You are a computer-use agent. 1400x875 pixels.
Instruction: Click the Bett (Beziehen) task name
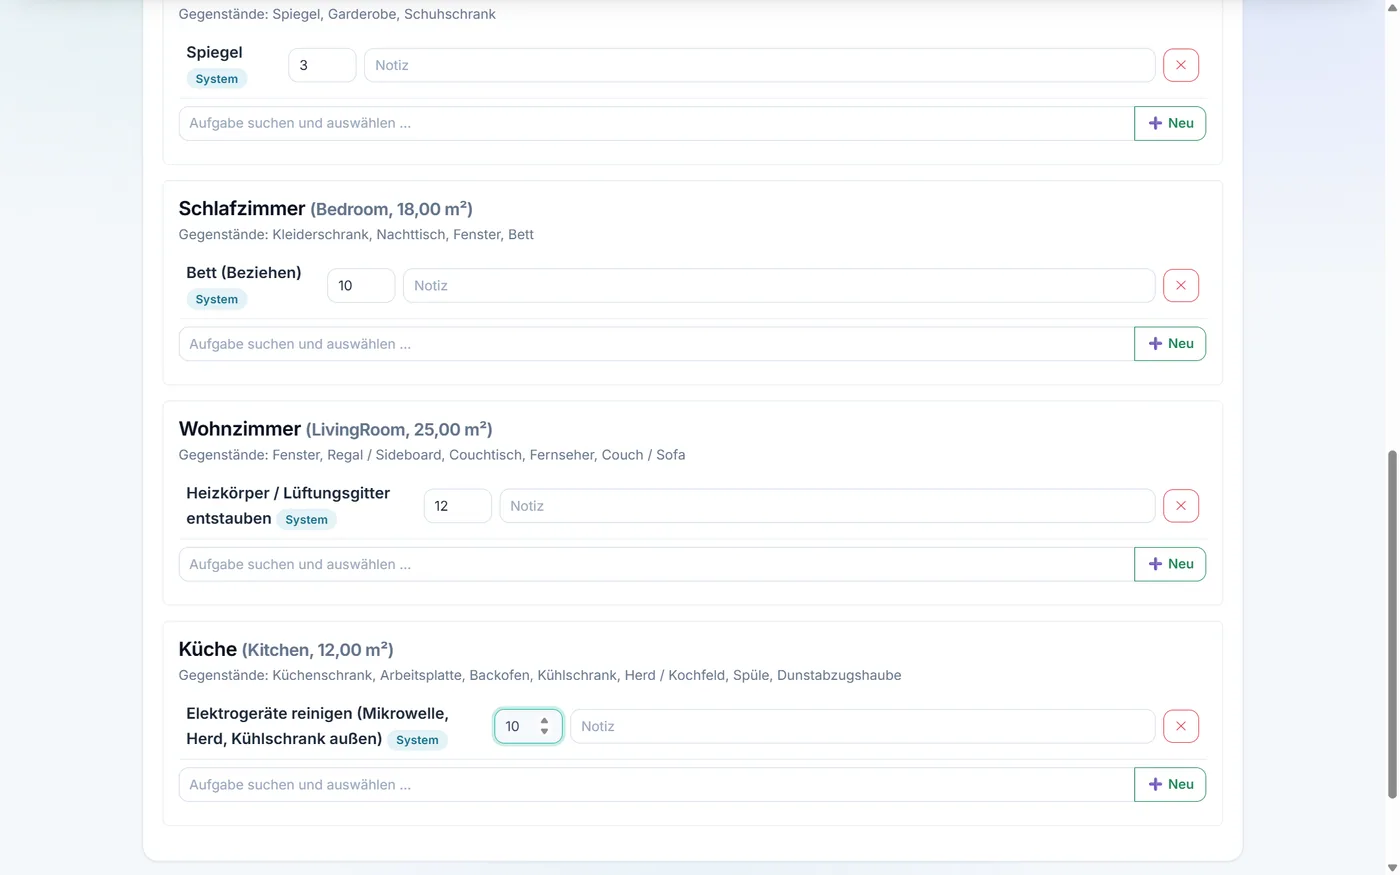pyautogui.click(x=244, y=273)
